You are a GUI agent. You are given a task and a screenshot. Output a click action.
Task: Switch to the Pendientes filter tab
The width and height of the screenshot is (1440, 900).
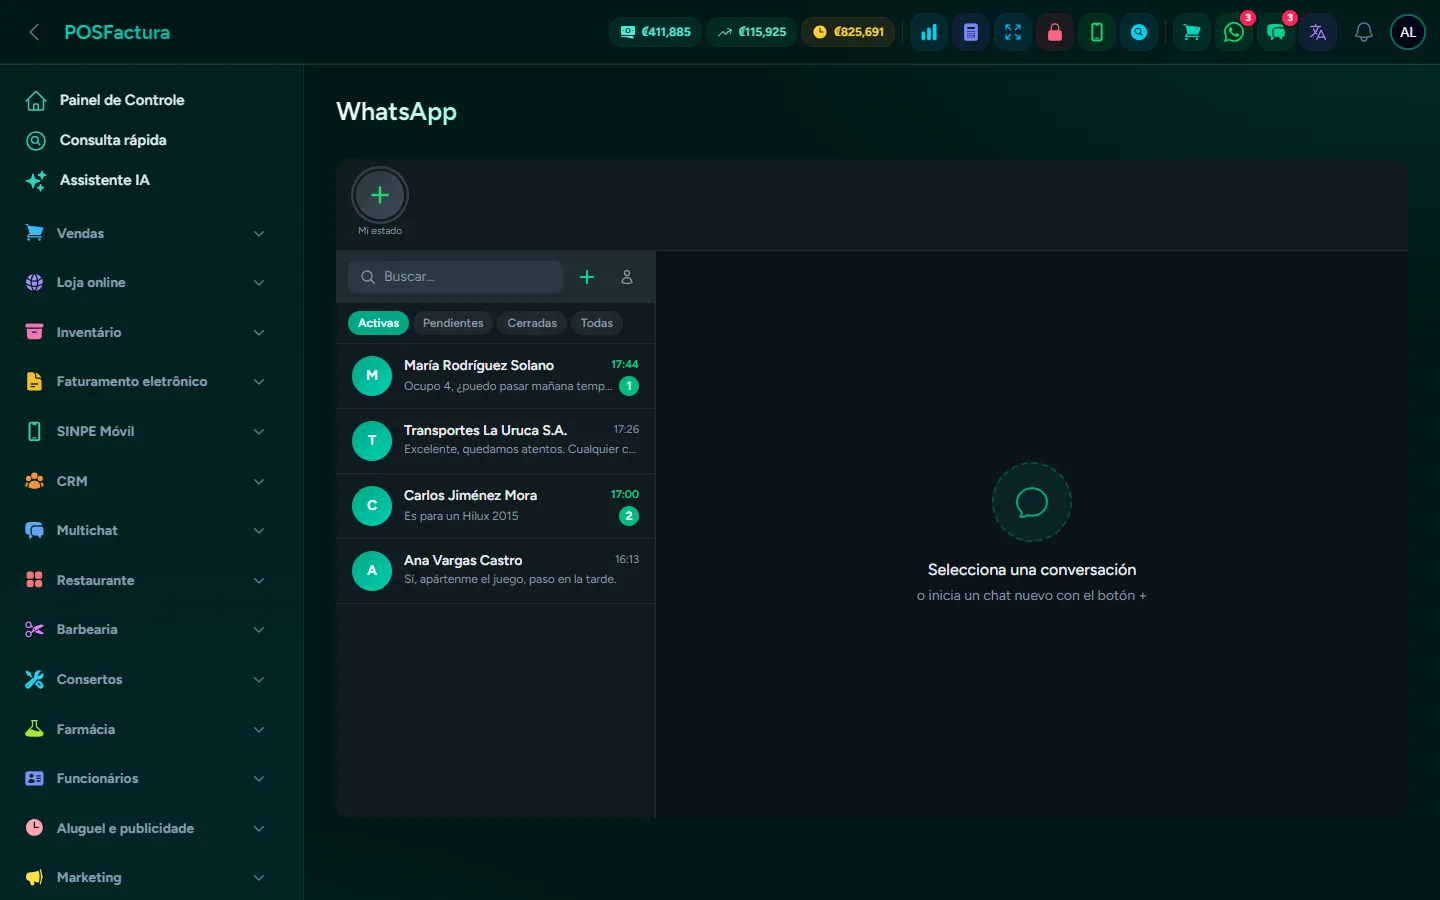pos(453,323)
